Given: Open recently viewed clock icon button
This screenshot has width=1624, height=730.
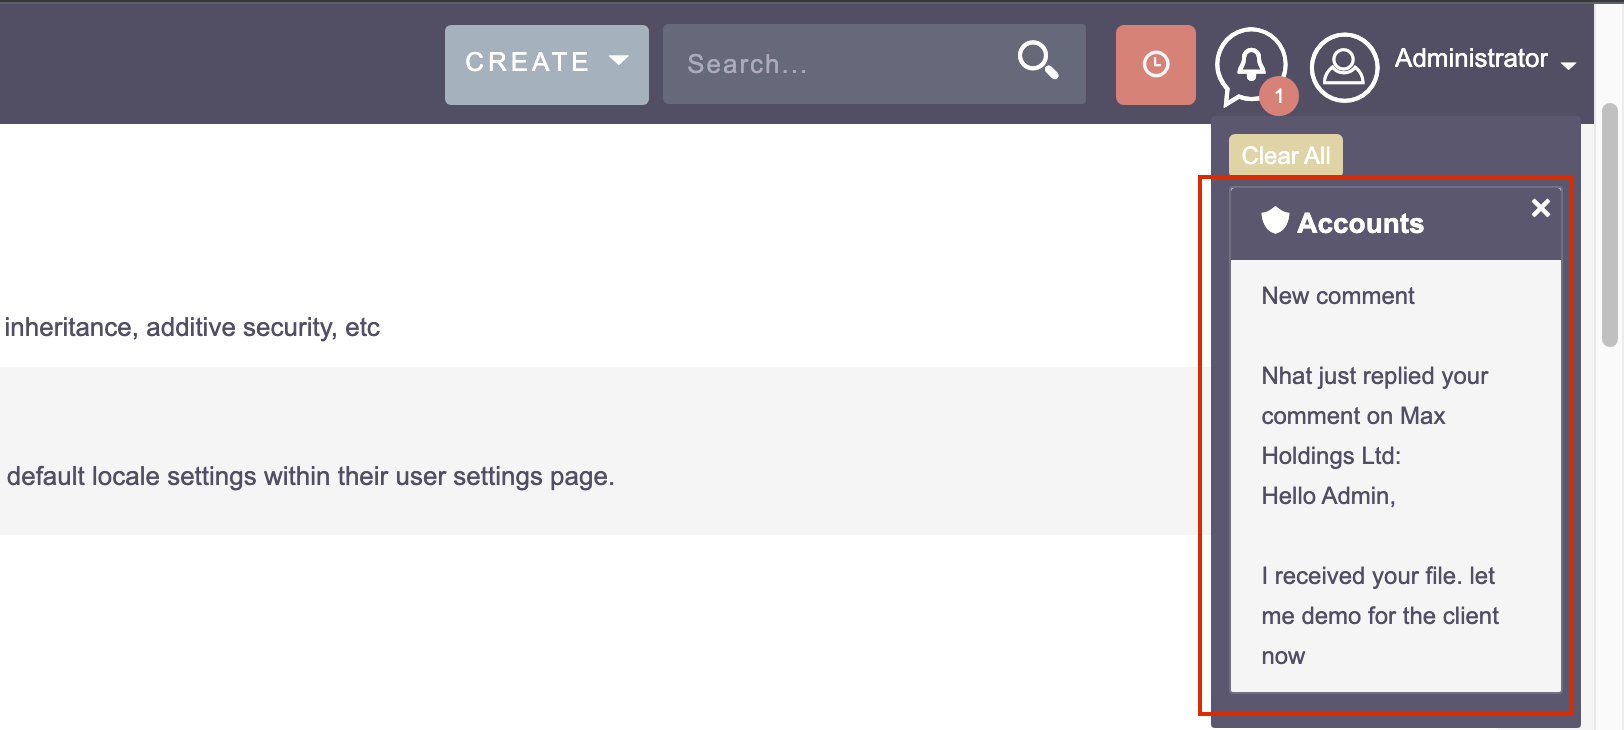Looking at the screenshot, I should click(x=1156, y=64).
